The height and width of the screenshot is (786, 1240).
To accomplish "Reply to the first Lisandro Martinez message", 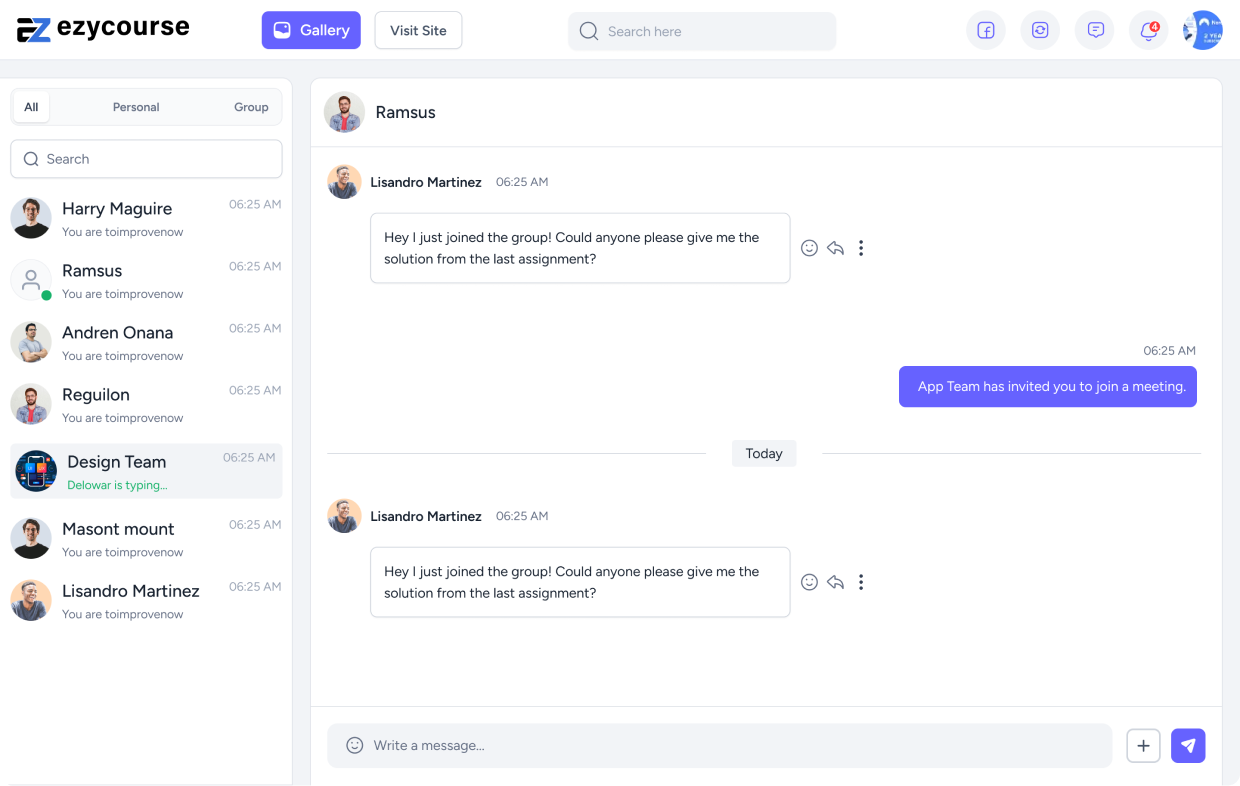I will [x=835, y=248].
